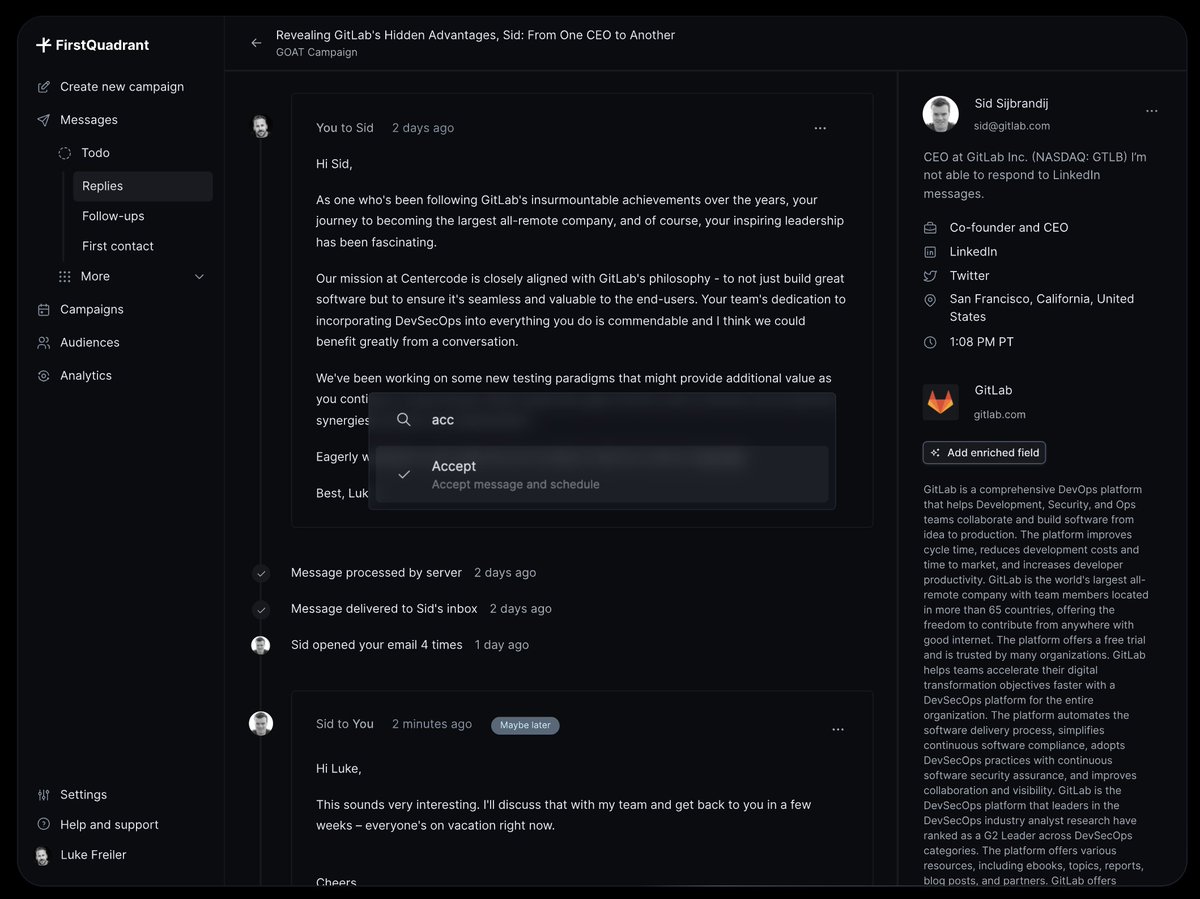Select the Replies item
Viewport: 1200px width, 899px height.
143,186
